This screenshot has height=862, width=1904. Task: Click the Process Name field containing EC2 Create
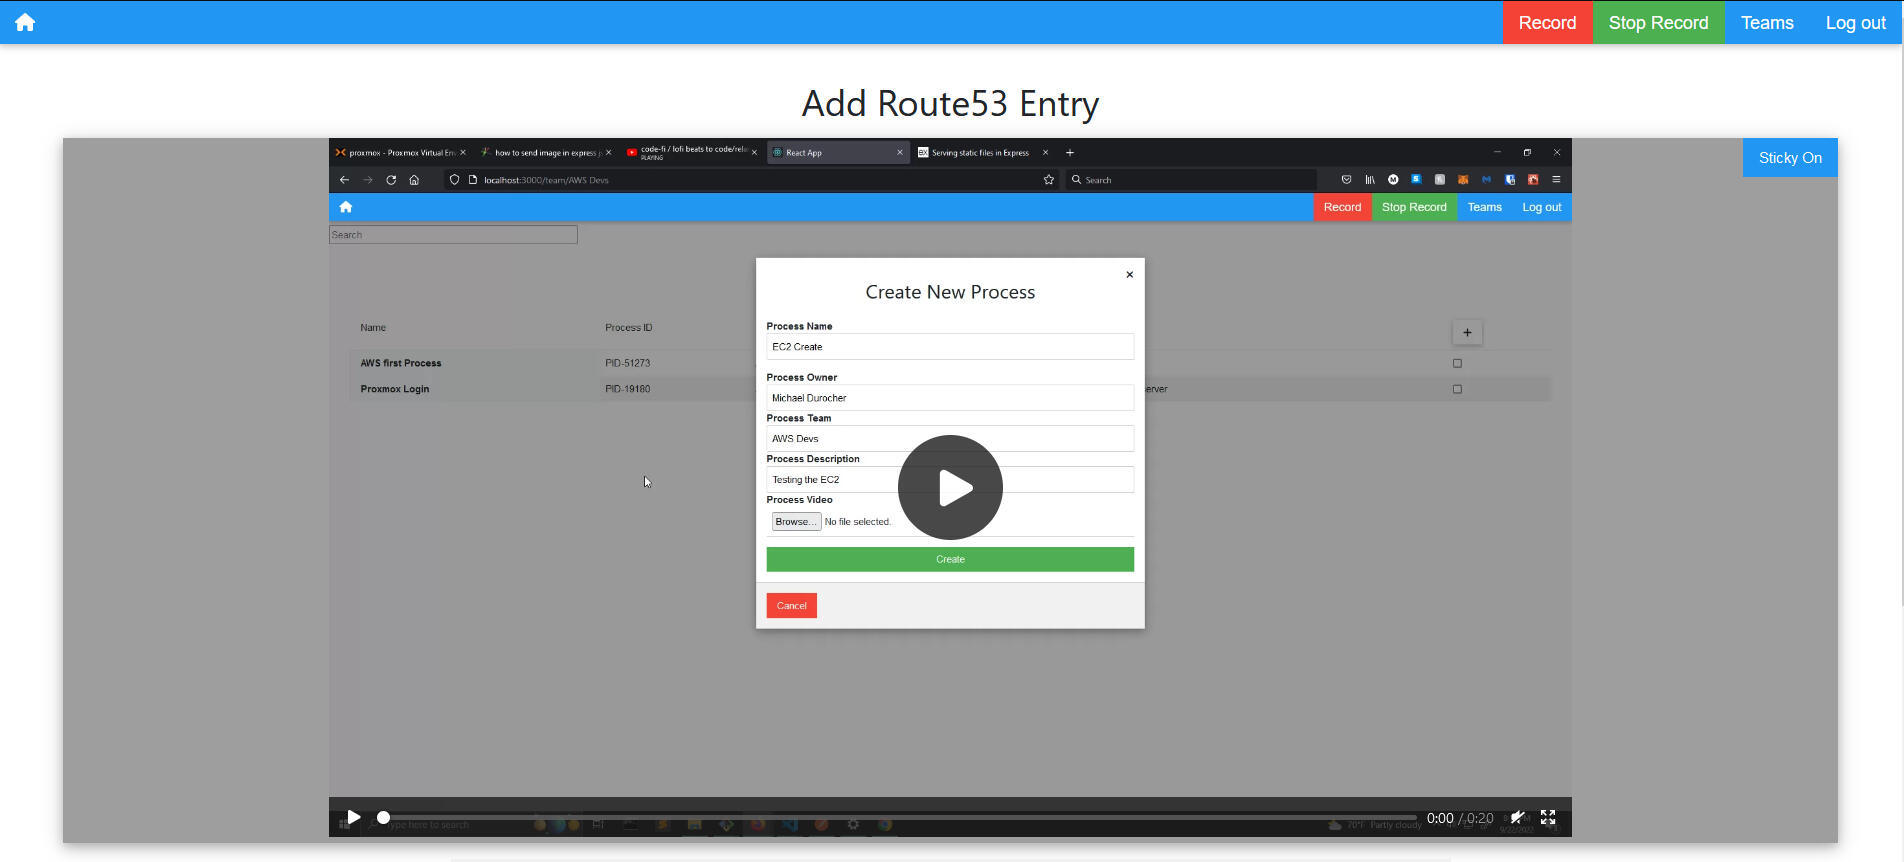(949, 347)
